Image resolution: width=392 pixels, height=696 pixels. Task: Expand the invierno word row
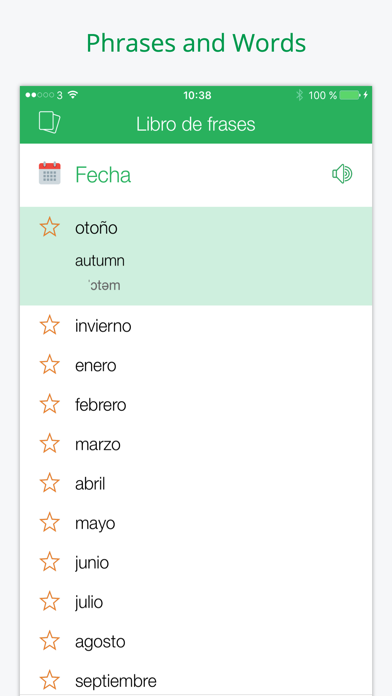click(x=196, y=325)
